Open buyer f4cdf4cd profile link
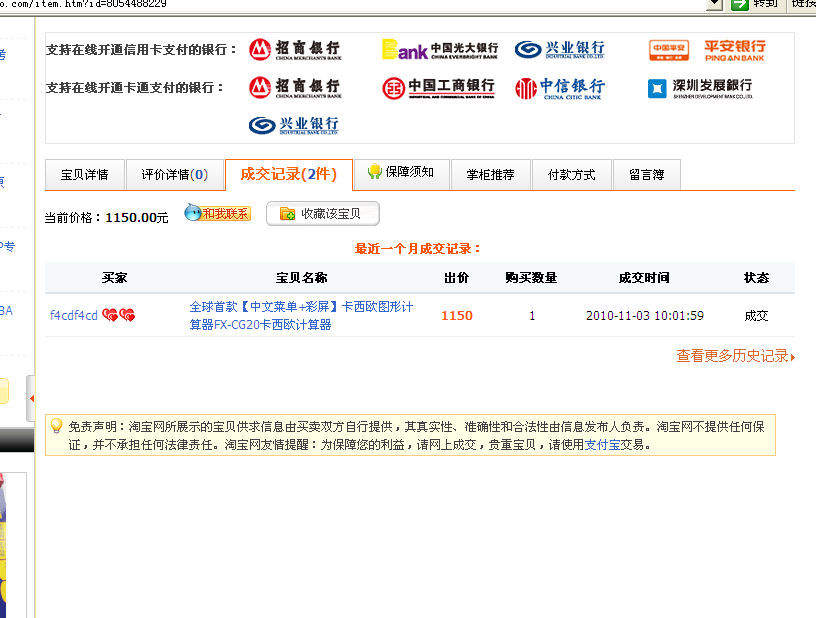 pyautogui.click(x=73, y=315)
